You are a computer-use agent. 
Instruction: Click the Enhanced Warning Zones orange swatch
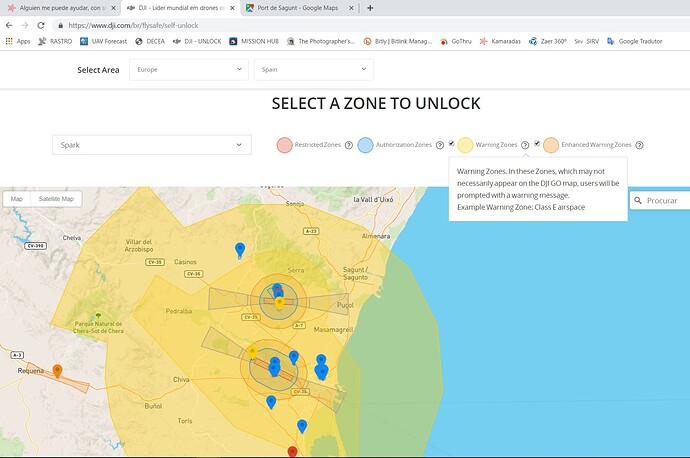pos(551,145)
